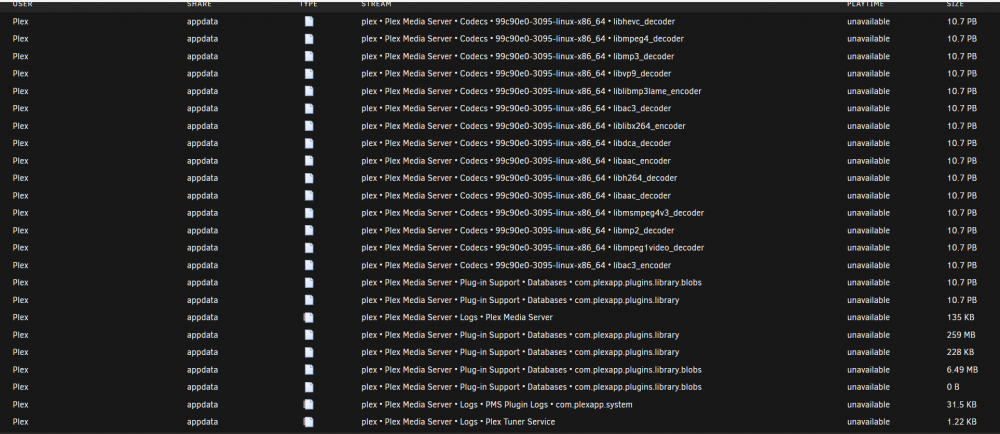The image size is (1000, 434).
Task: Click the type icon next to libaac_encoder
Action: tap(309, 161)
